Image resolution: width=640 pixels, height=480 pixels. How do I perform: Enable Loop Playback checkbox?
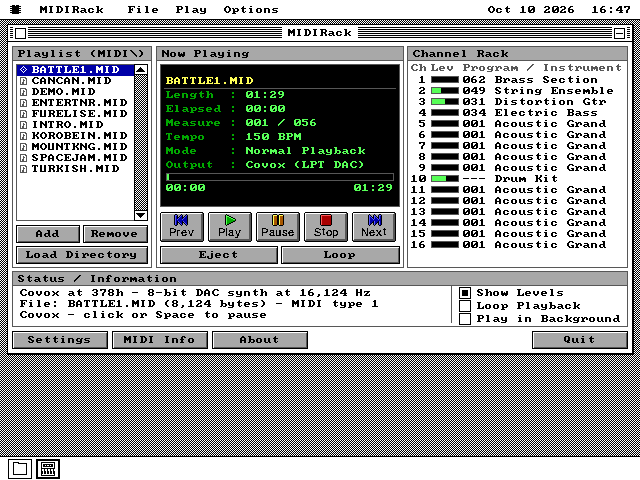pyautogui.click(x=465, y=306)
